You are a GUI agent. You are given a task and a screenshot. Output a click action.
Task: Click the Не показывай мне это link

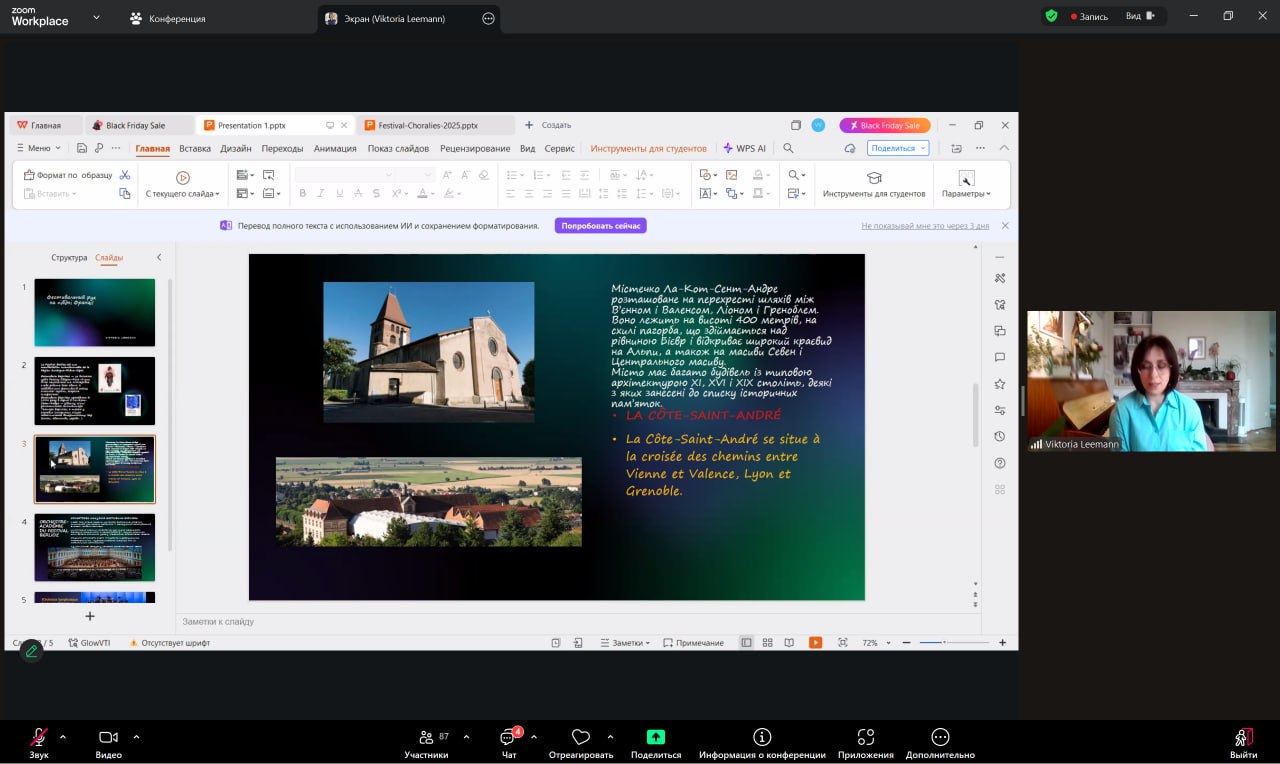coord(924,226)
